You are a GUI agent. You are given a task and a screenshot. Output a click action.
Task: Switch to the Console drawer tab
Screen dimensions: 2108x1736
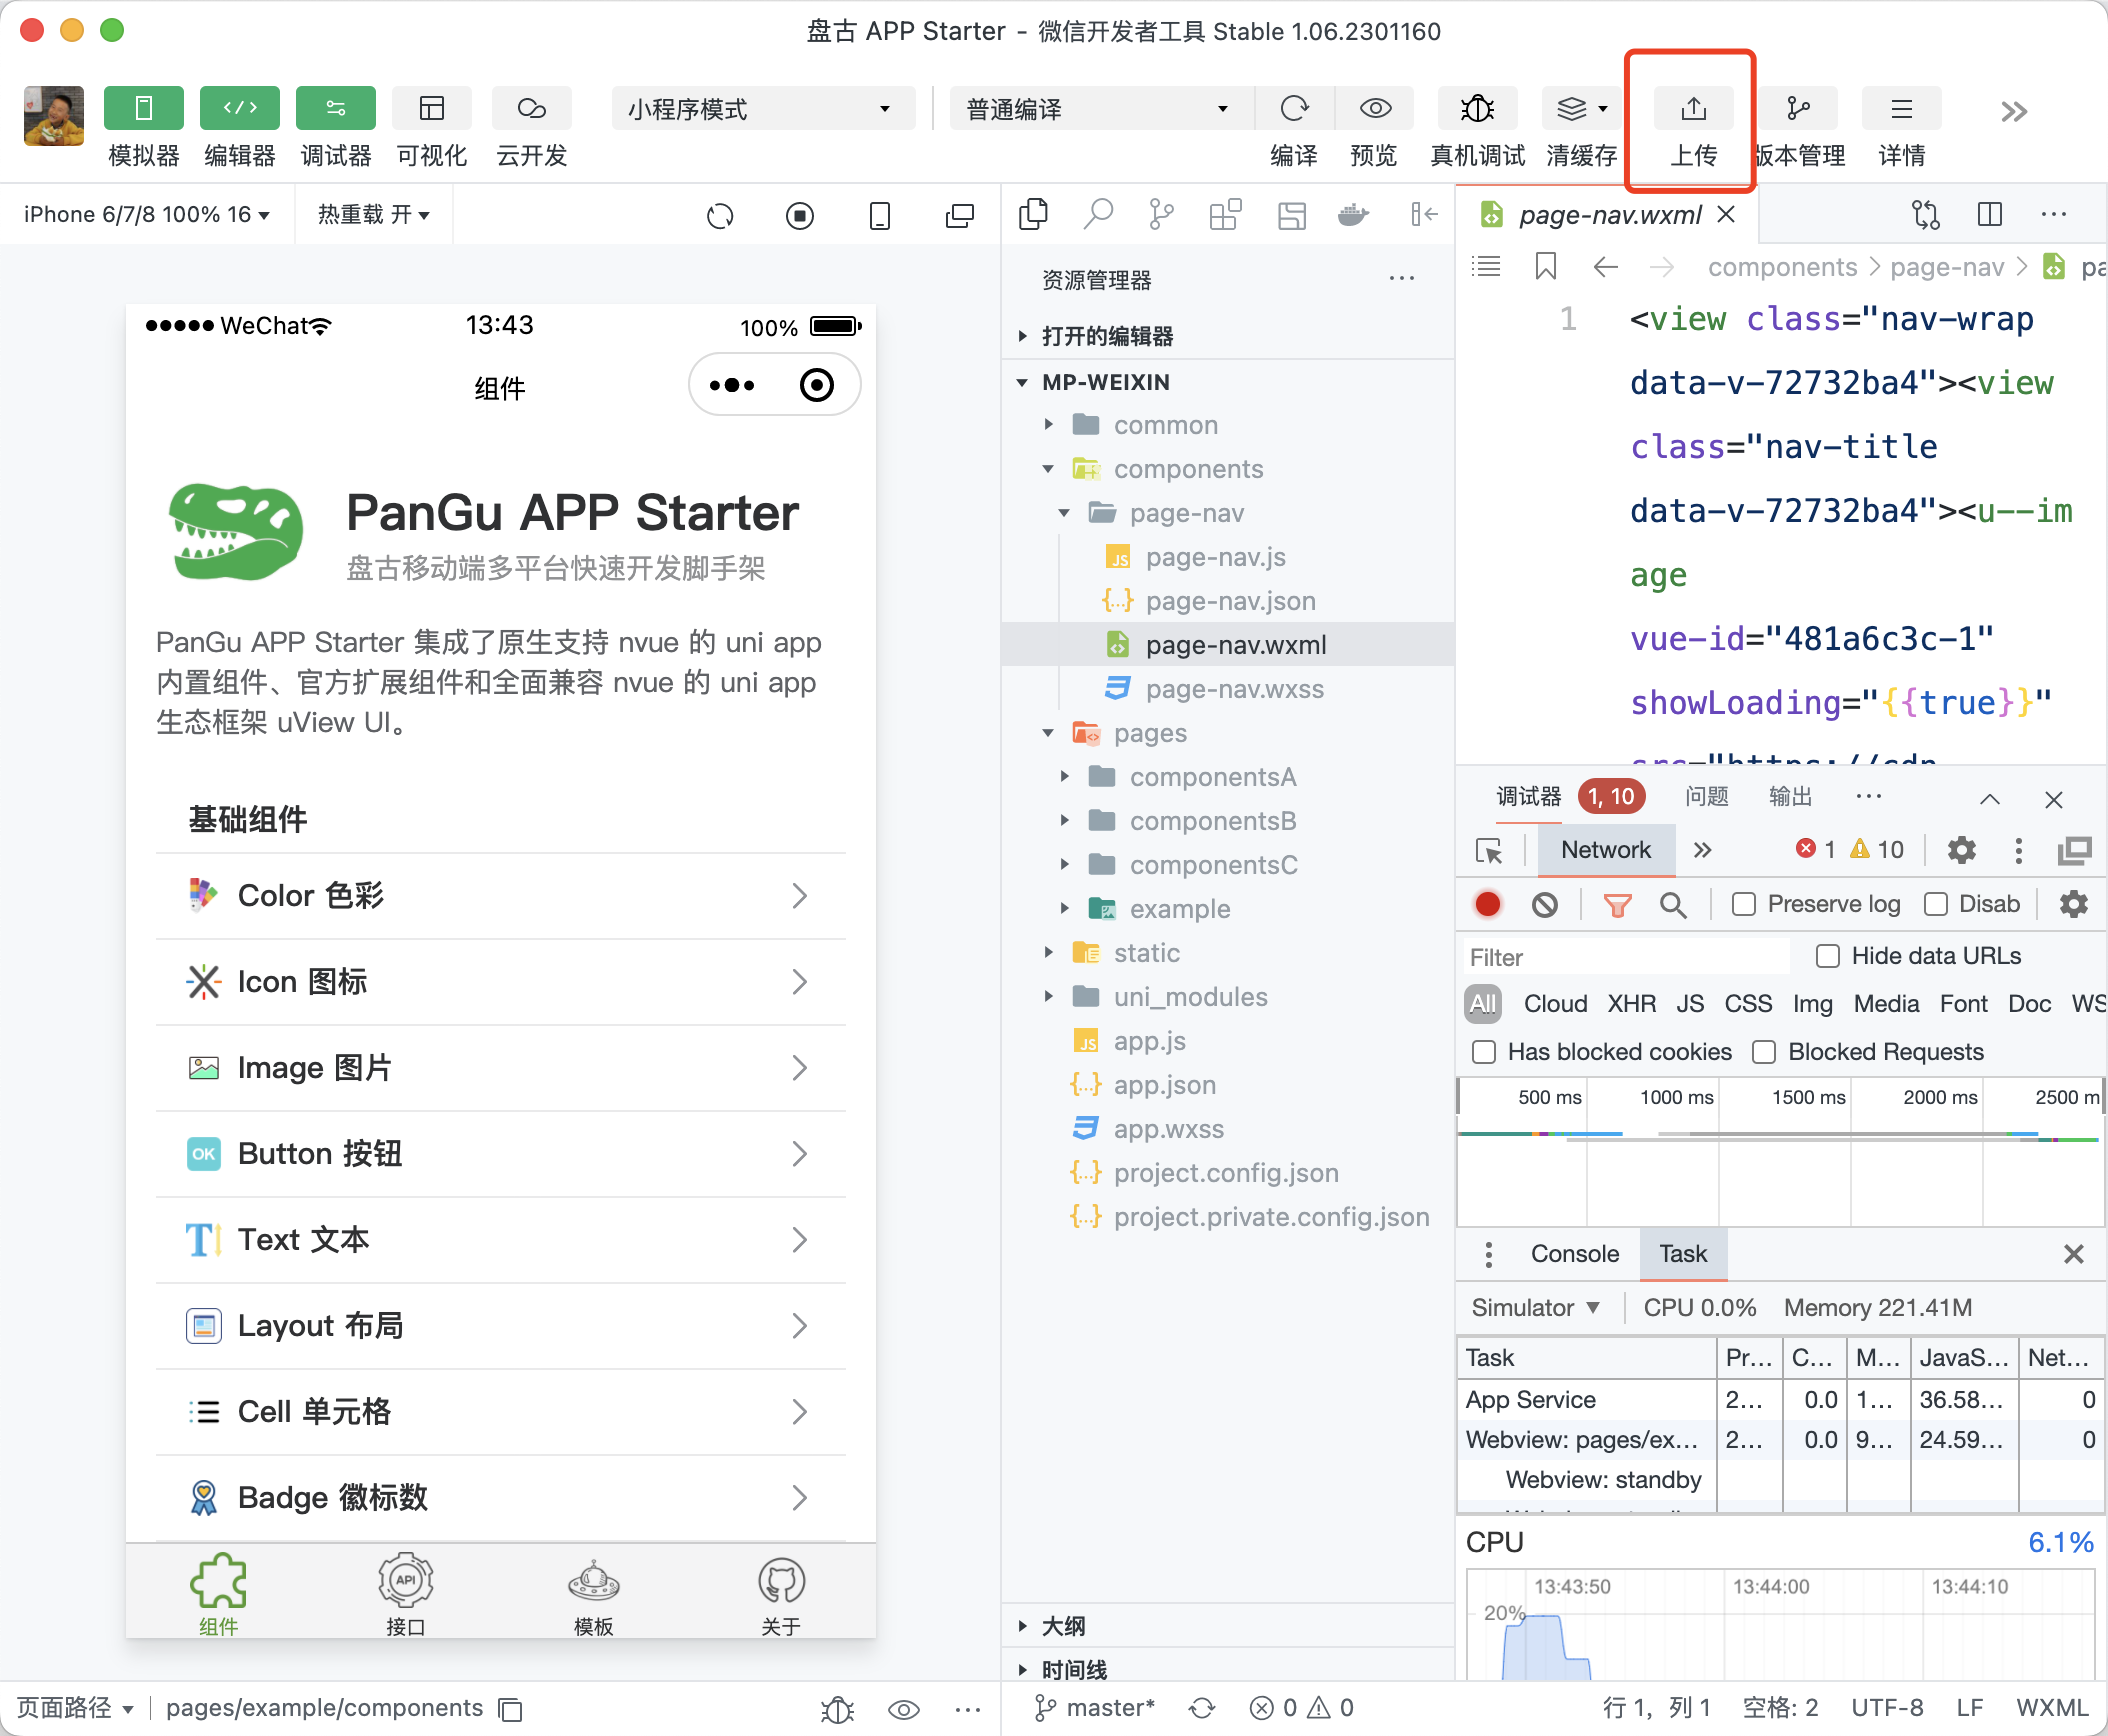1574,1254
